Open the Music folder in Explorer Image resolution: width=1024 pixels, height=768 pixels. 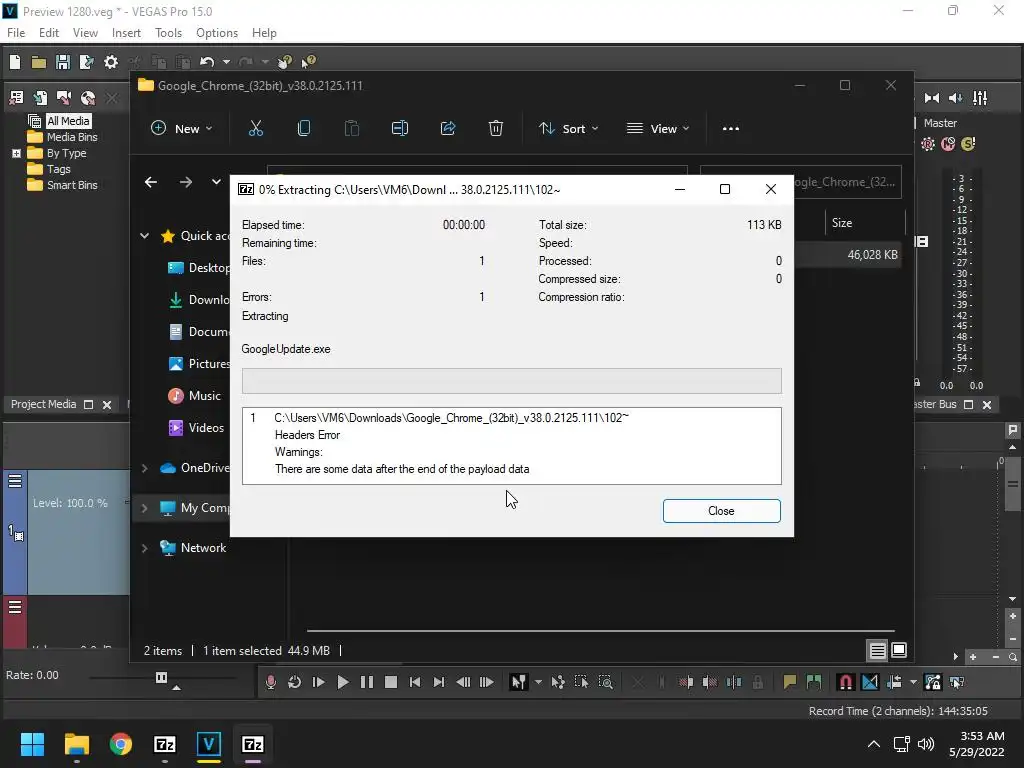196,396
